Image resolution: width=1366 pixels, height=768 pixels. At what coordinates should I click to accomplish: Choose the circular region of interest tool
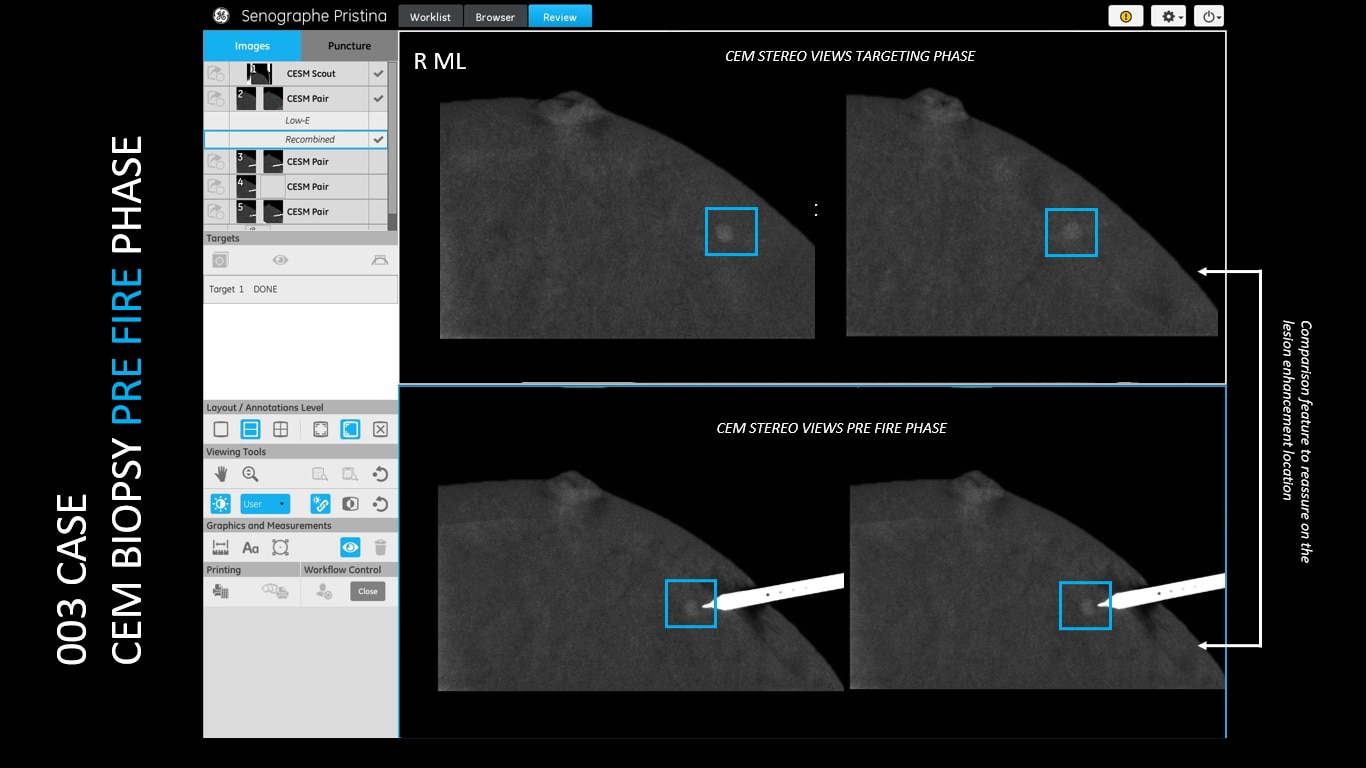[x=280, y=547]
